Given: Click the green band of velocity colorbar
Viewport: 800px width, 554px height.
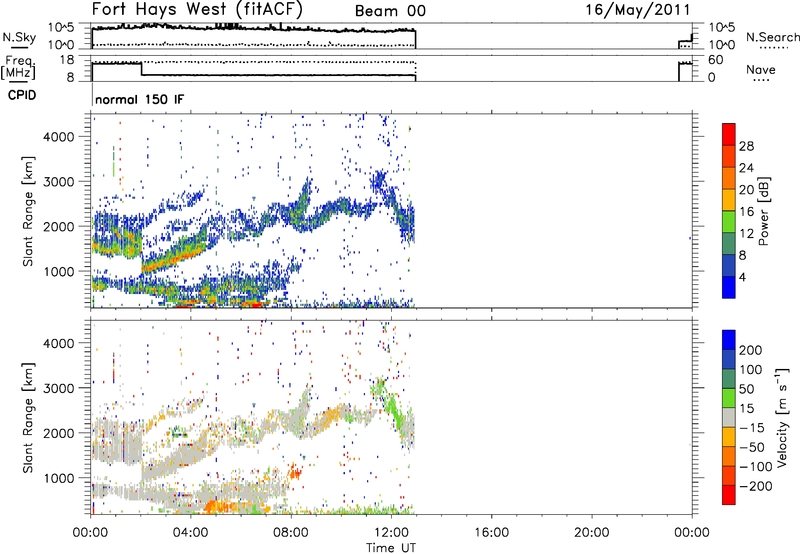Looking at the screenshot, I should [x=729, y=397].
